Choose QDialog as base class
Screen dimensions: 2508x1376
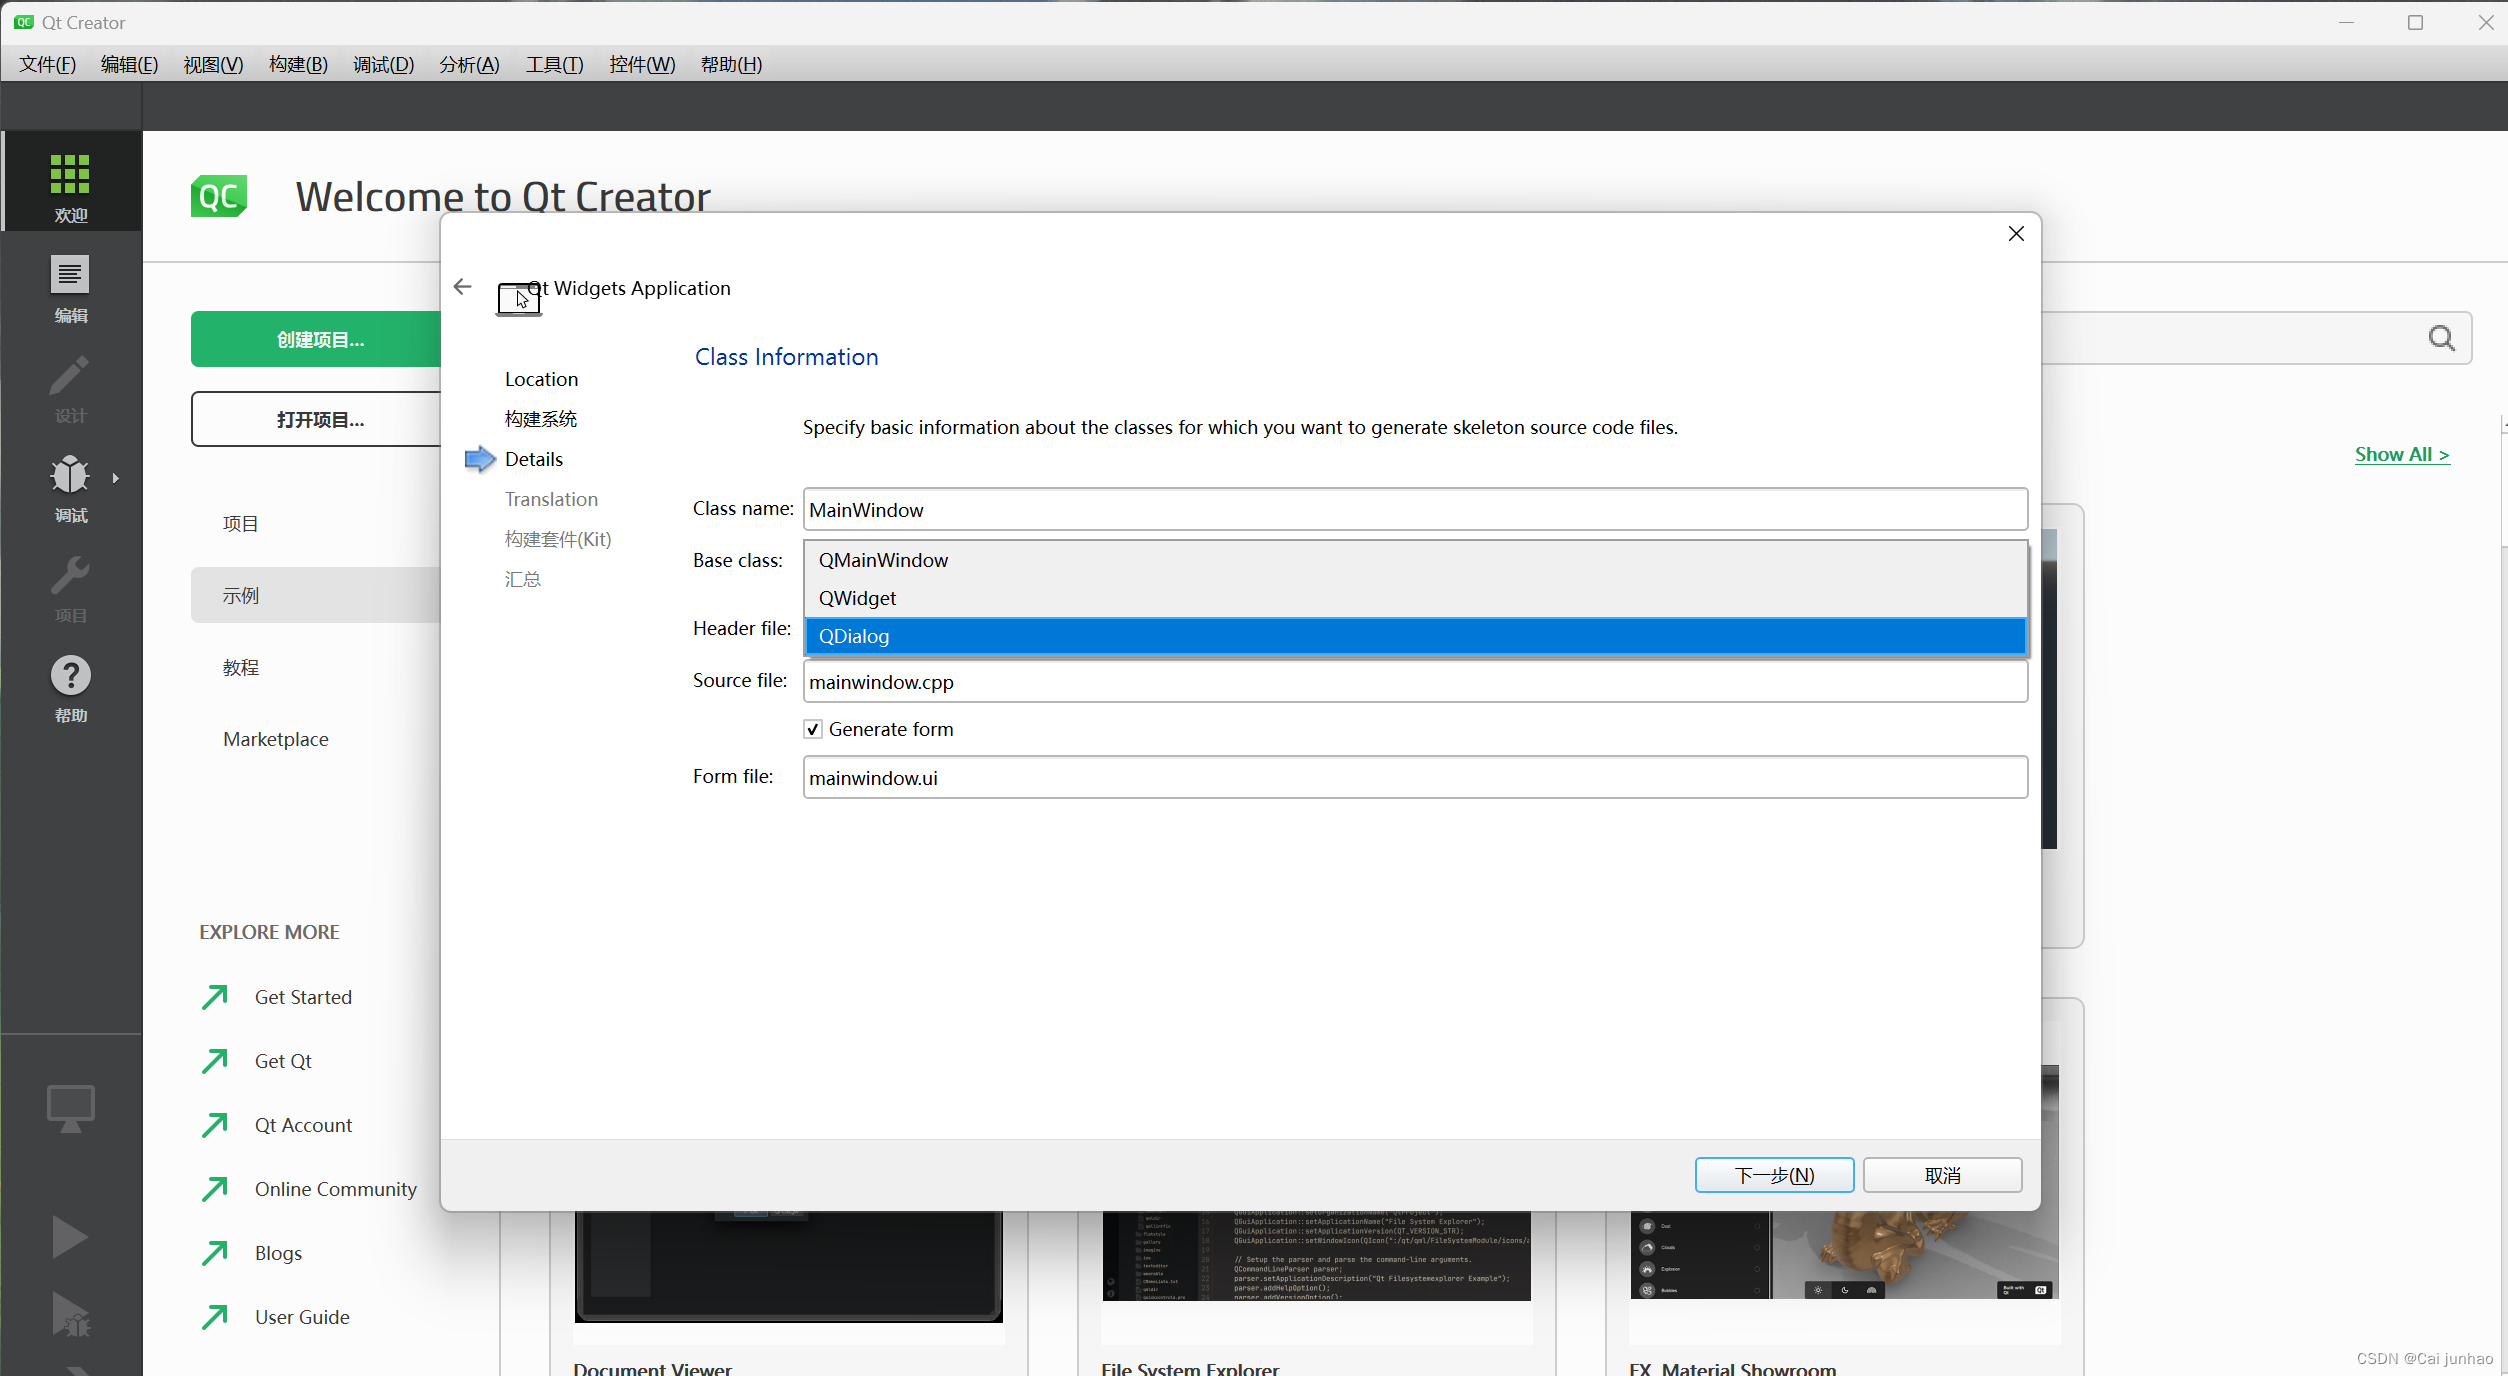click(x=1415, y=636)
